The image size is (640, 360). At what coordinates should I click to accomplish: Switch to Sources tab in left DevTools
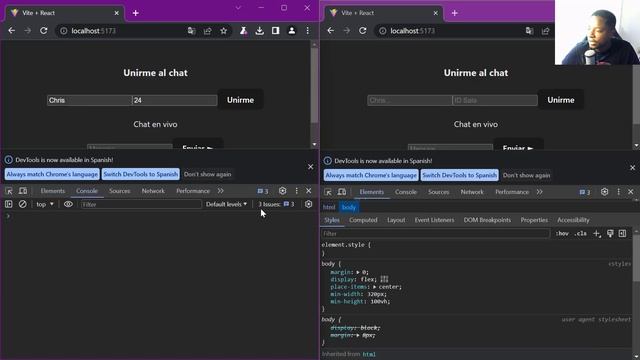120,191
